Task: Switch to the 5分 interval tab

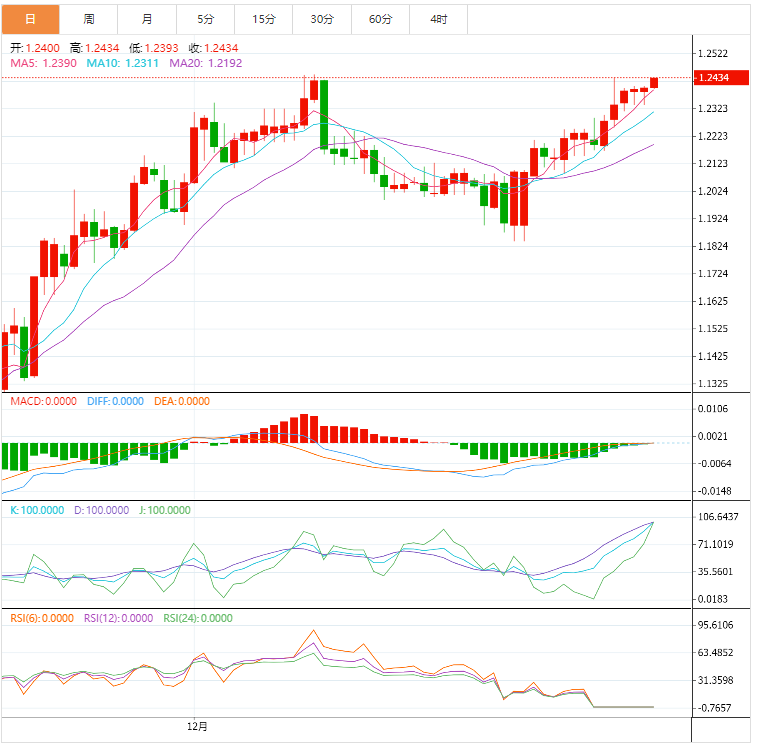Action: [206, 19]
